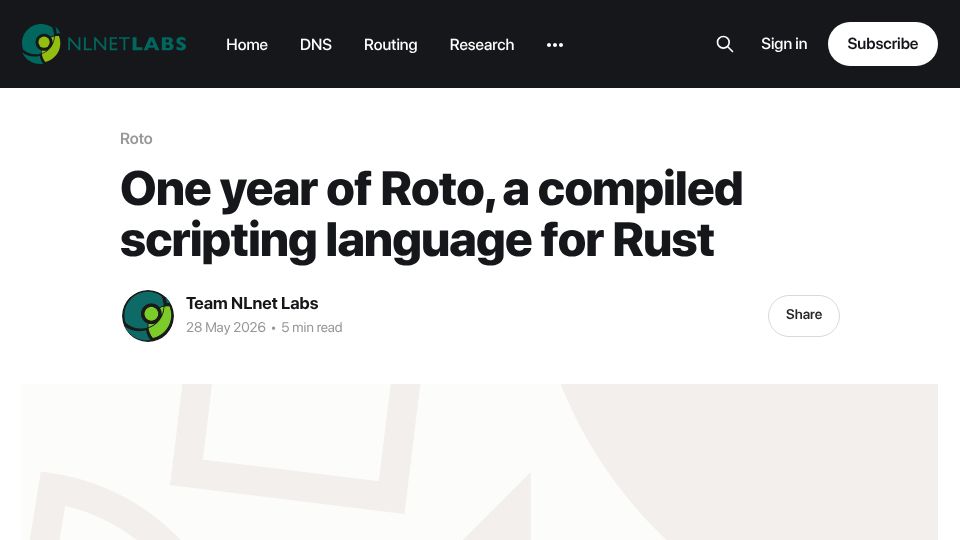Open the search magnifier icon
Screen dimensions: 960x540
coord(724,44)
